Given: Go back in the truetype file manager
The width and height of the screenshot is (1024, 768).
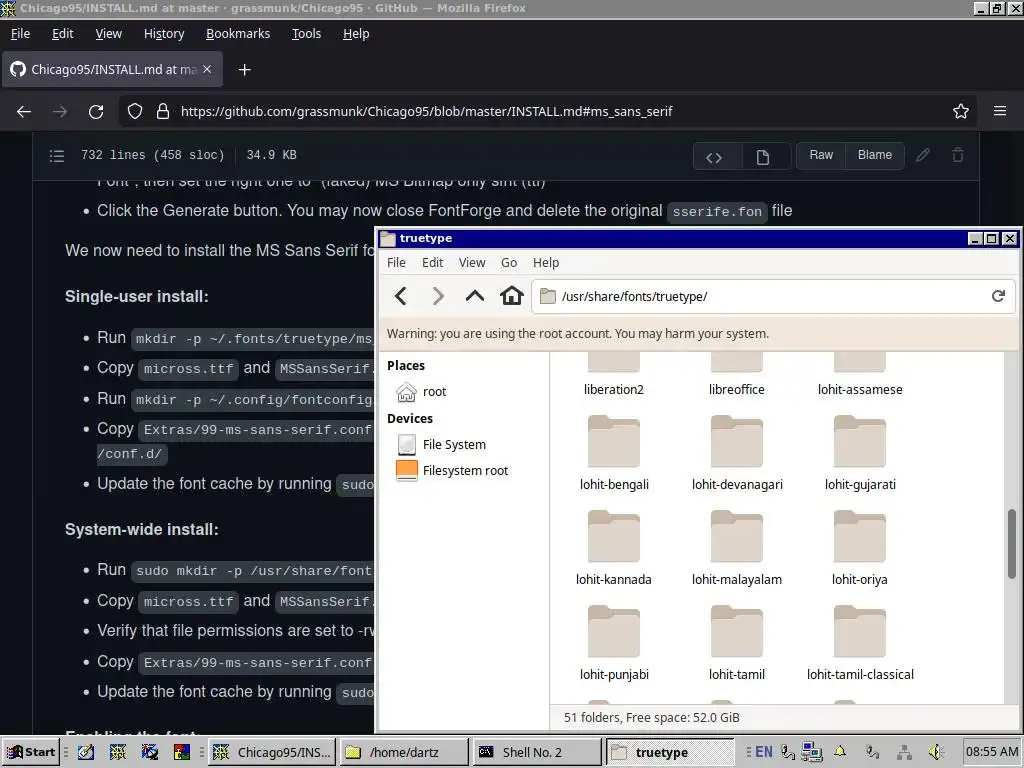Looking at the screenshot, I should click(401, 296).
